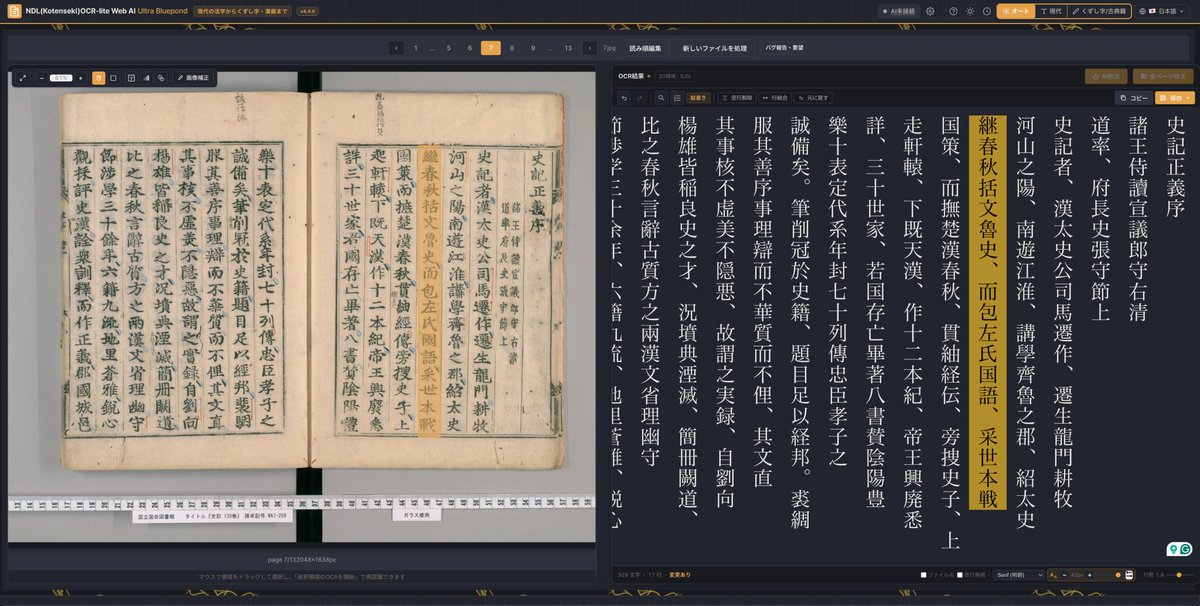The image size is (1200, 606).
Task: Open the settings gear icon in the top bar
Action: [930, 11]
